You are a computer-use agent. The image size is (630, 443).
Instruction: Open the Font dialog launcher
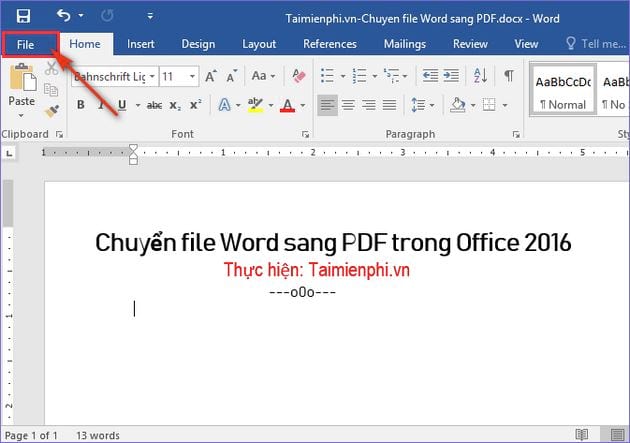click(305, 135)
